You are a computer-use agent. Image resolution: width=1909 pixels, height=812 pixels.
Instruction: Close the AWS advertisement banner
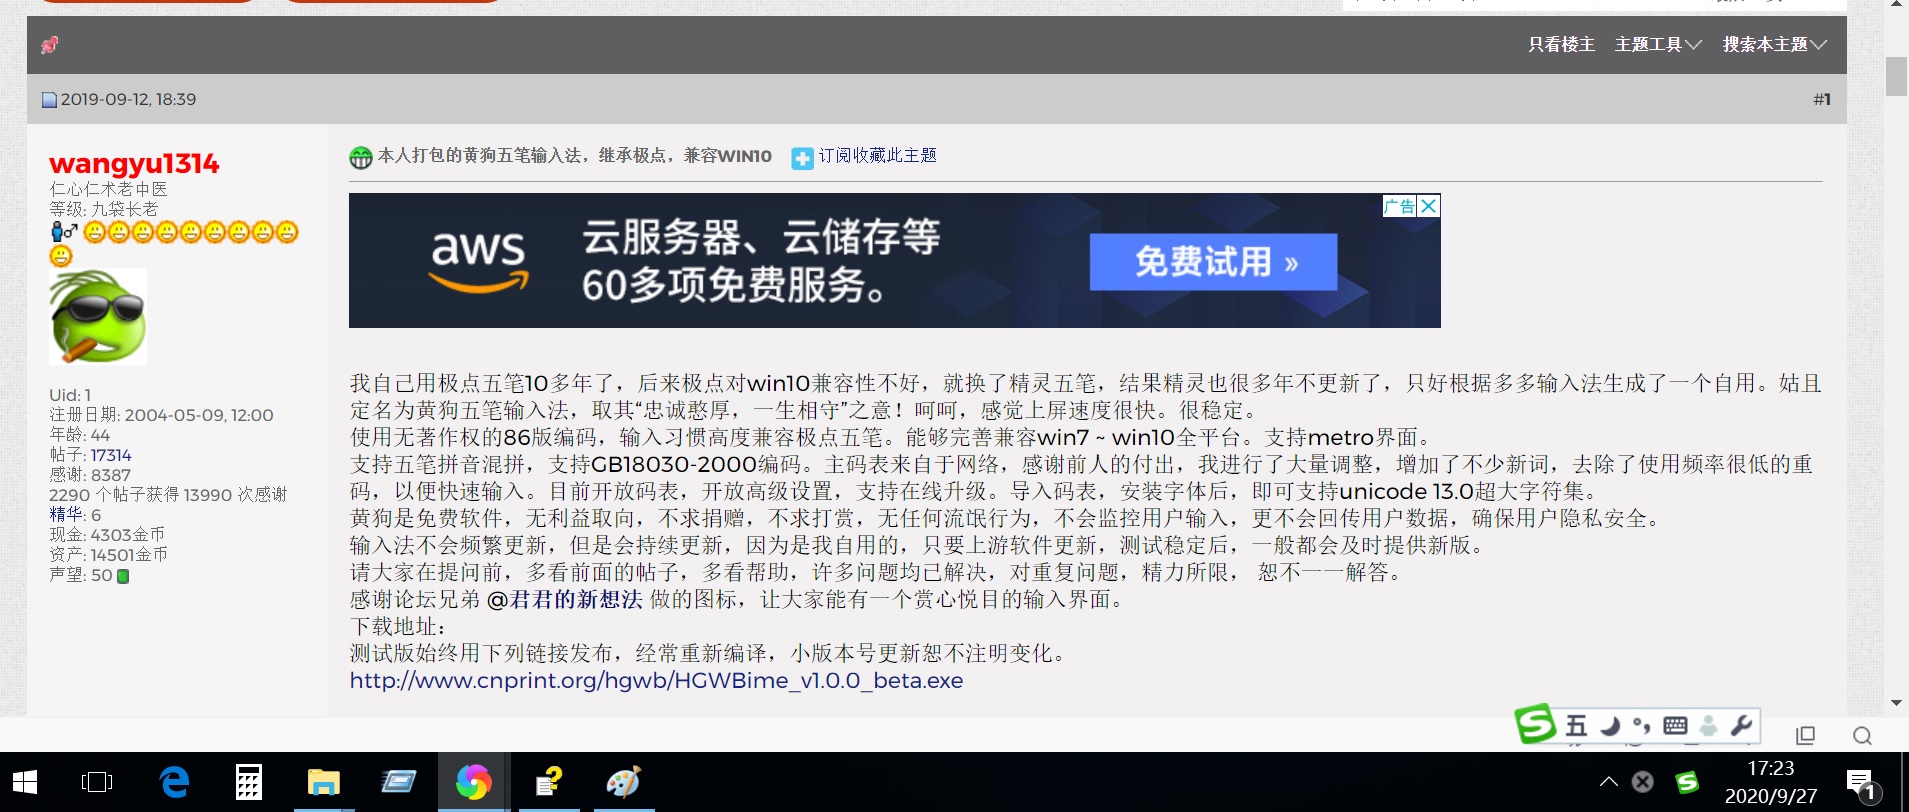pyautogui.click(x=1429, y=206)
